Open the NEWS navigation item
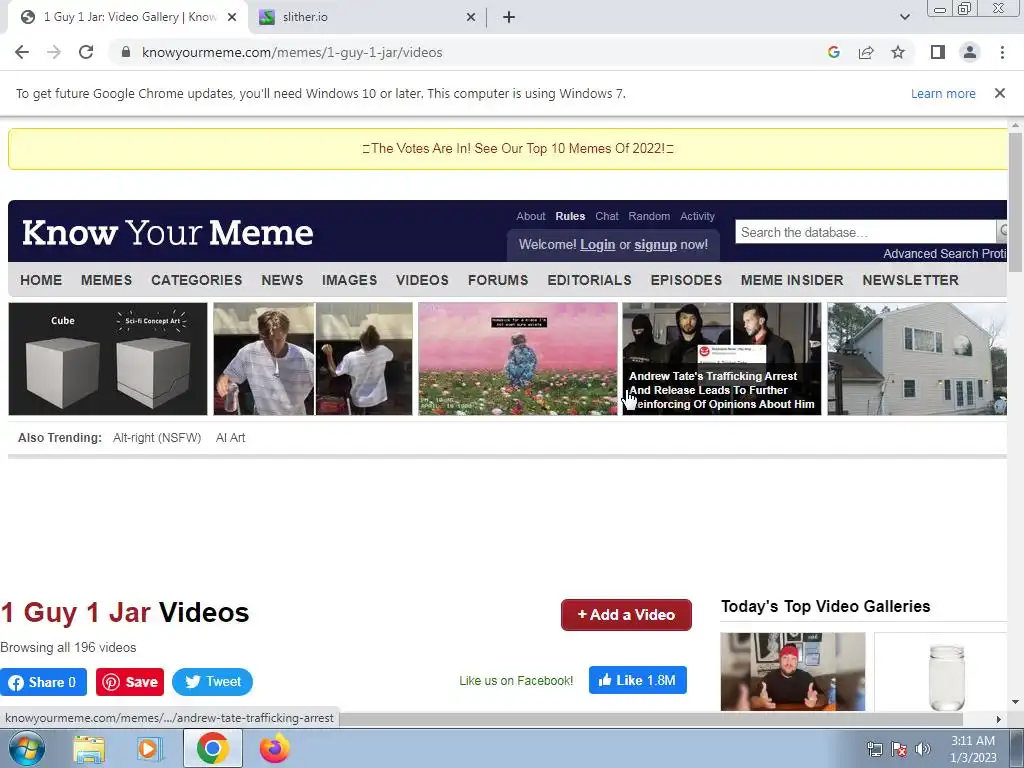Image resolution: width=1024 pixels, height=768 pixels. click(282, 280)
